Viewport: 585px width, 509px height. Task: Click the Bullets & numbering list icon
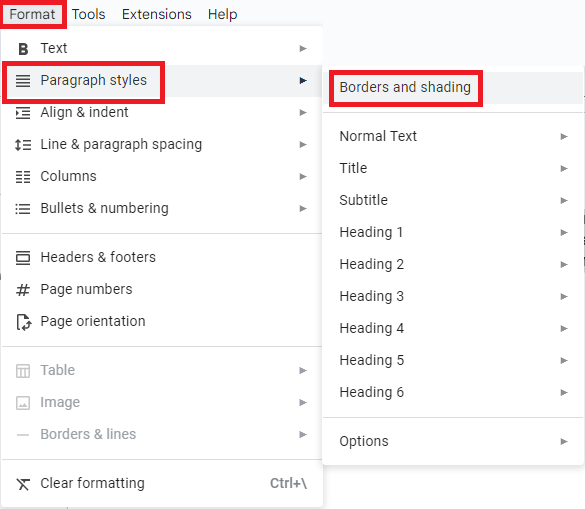pos(23,209)
